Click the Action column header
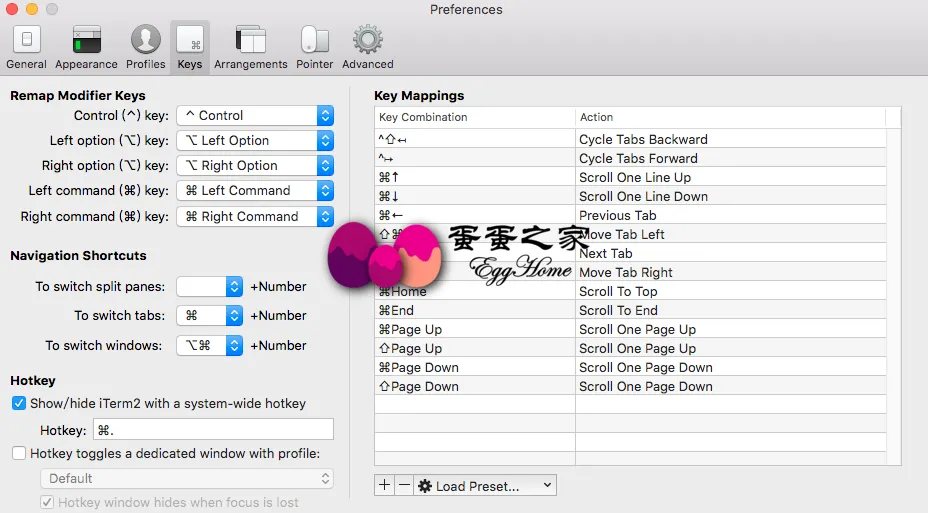 [x=730, y=117]
